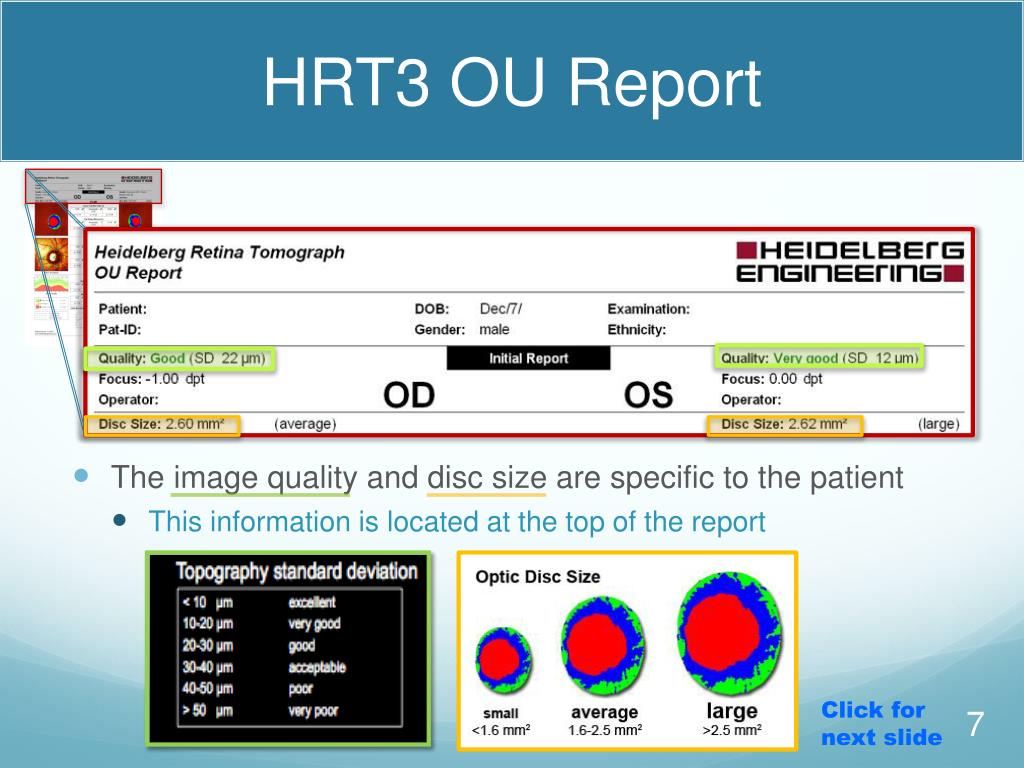
Task: Click the large OD eye label
Action: pos(409,395)
